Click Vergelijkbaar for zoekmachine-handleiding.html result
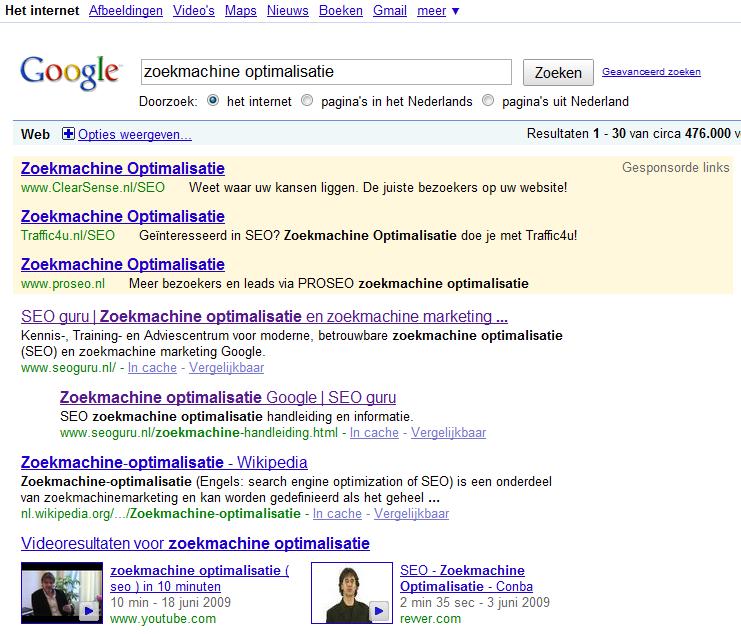This screenshot has height=634, width=741. pyautogui.click(x=448, y=432)
